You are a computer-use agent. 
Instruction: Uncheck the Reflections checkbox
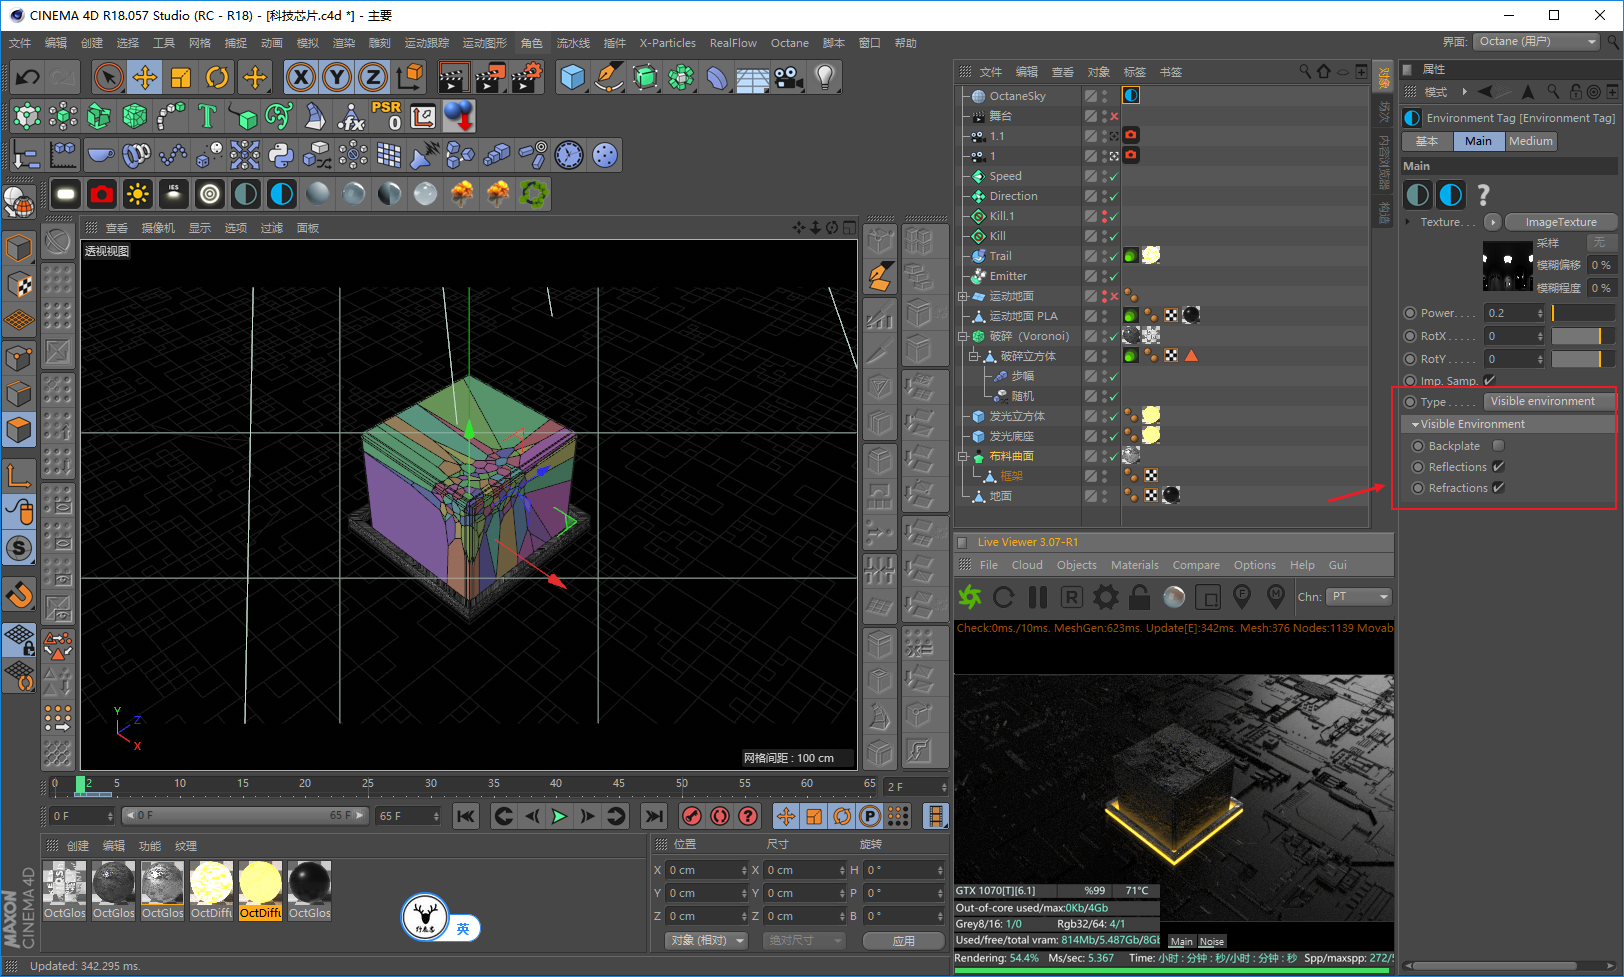pos(1498,467)
